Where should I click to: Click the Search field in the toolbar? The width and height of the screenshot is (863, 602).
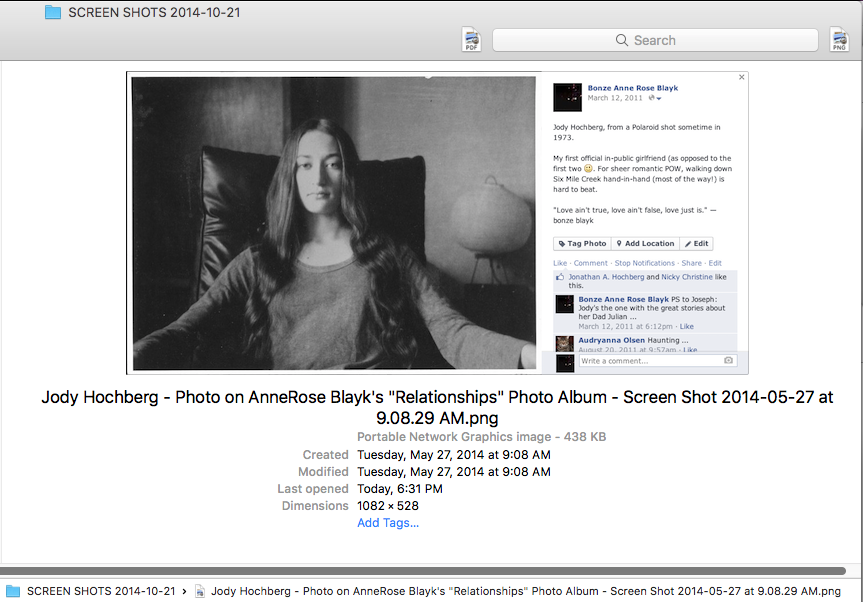655,40
